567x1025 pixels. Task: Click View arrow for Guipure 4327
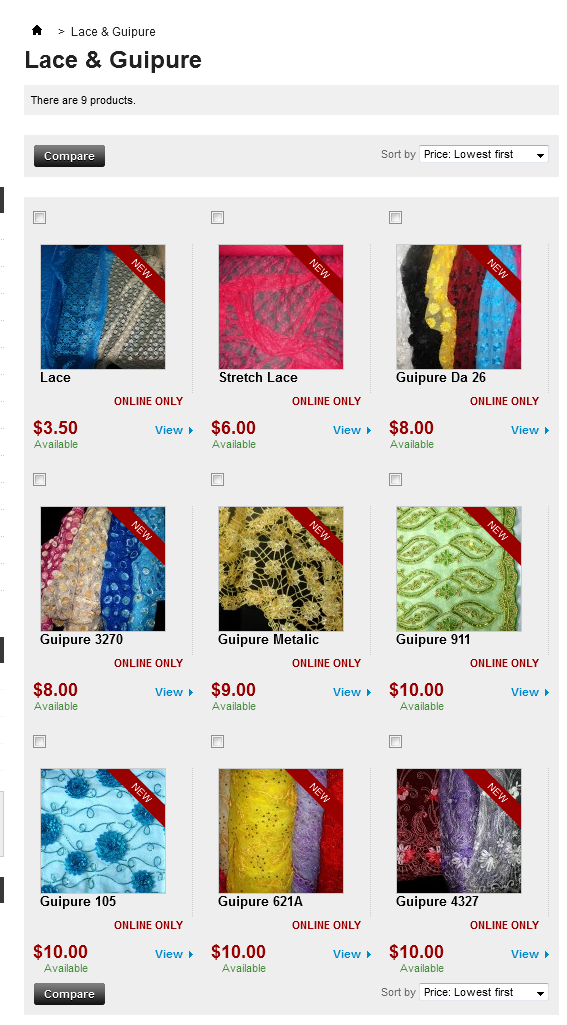530,954
